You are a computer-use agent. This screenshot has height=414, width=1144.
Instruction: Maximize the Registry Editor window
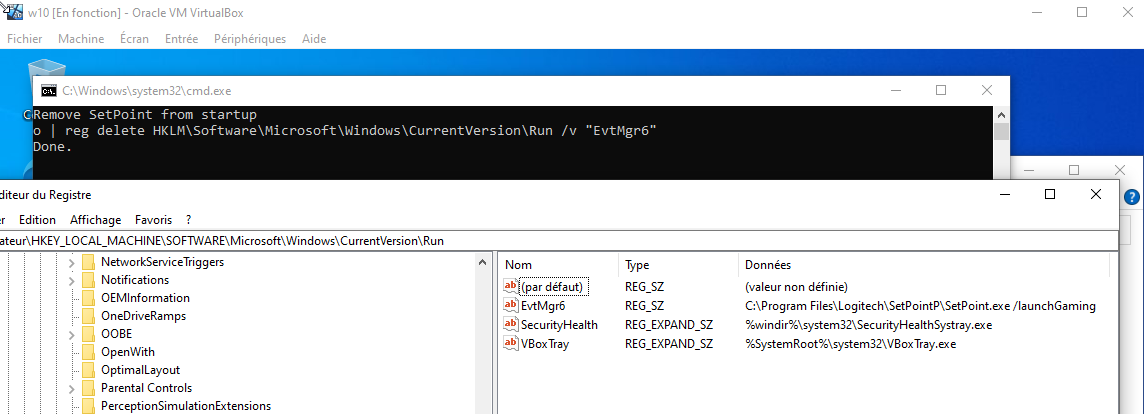pyautogui.click(x=1050, y=194)
